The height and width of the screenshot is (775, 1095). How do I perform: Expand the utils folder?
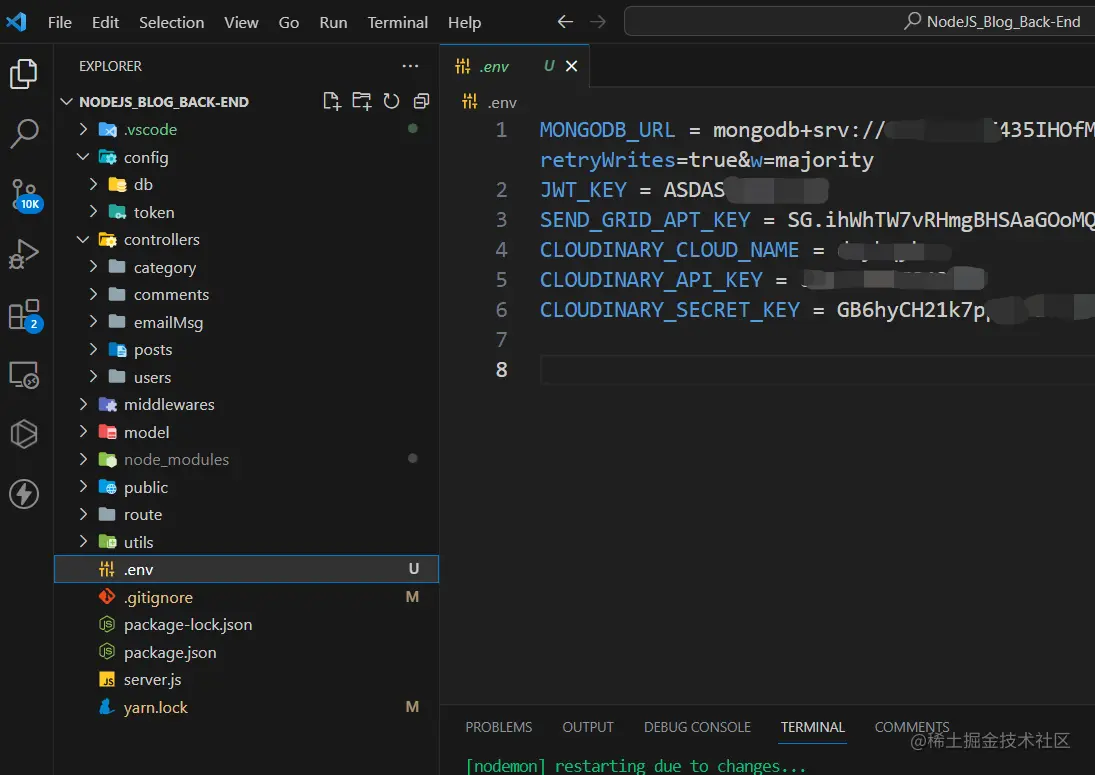138,542
